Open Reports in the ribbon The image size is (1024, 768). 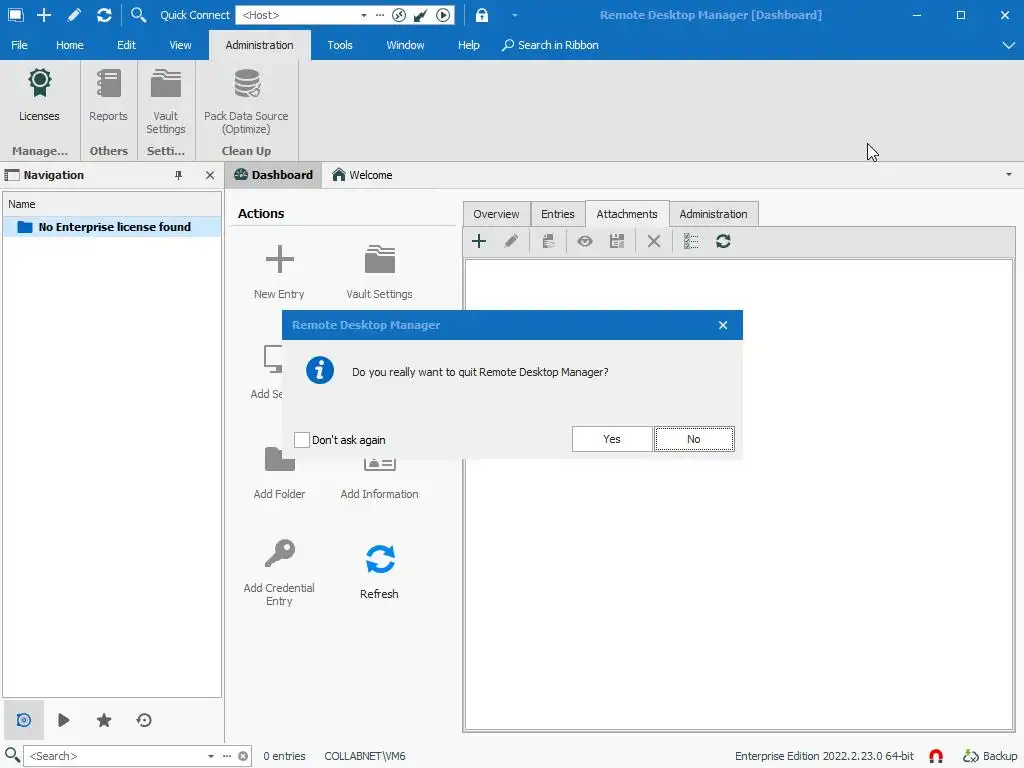[108, 95]
